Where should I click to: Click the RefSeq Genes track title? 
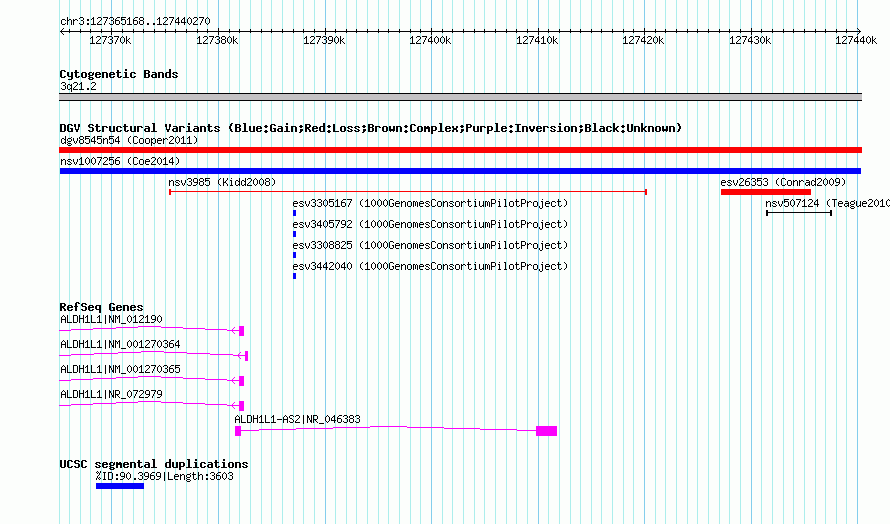102,307
